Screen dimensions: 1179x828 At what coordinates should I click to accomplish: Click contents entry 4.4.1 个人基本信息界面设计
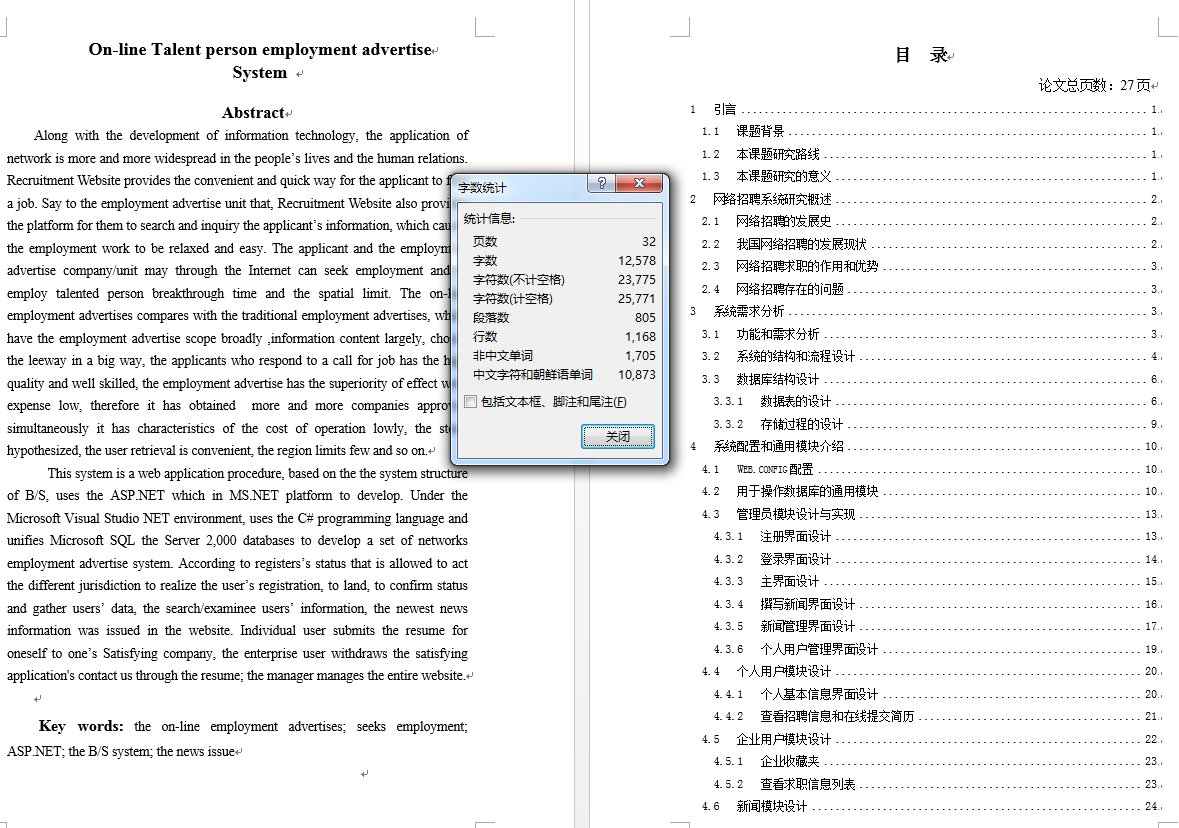pos(938,693)
